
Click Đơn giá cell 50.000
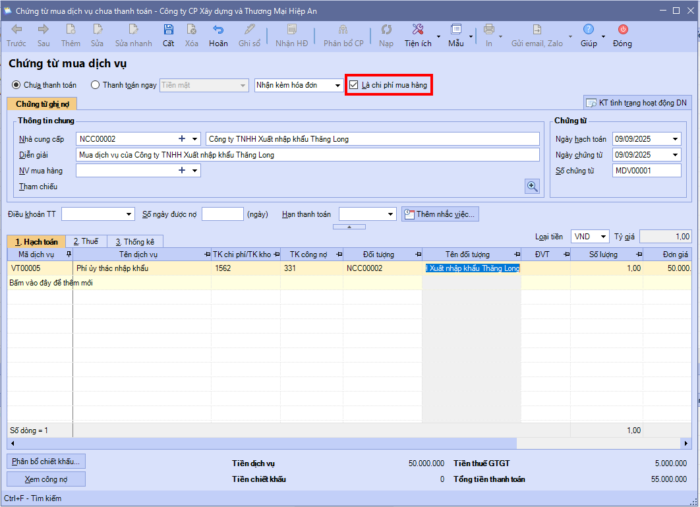point(667,268)
